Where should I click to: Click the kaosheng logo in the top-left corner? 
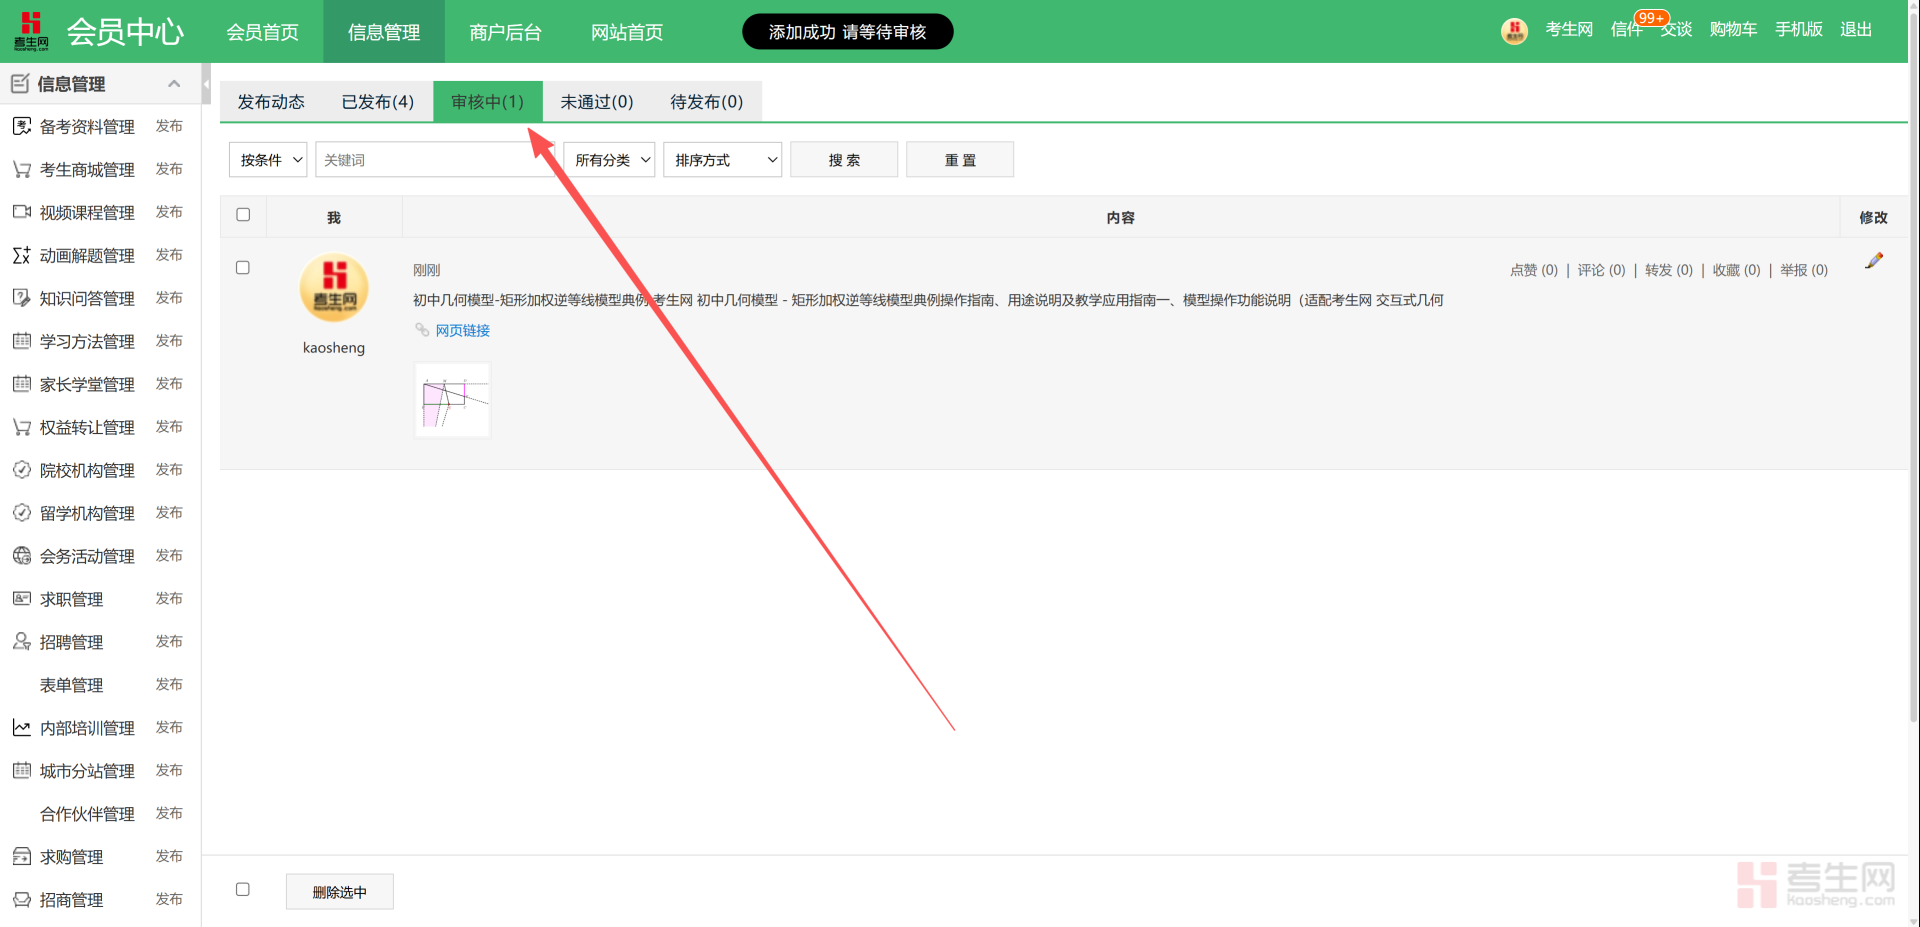pyautogui.click(x=31, y=31)
